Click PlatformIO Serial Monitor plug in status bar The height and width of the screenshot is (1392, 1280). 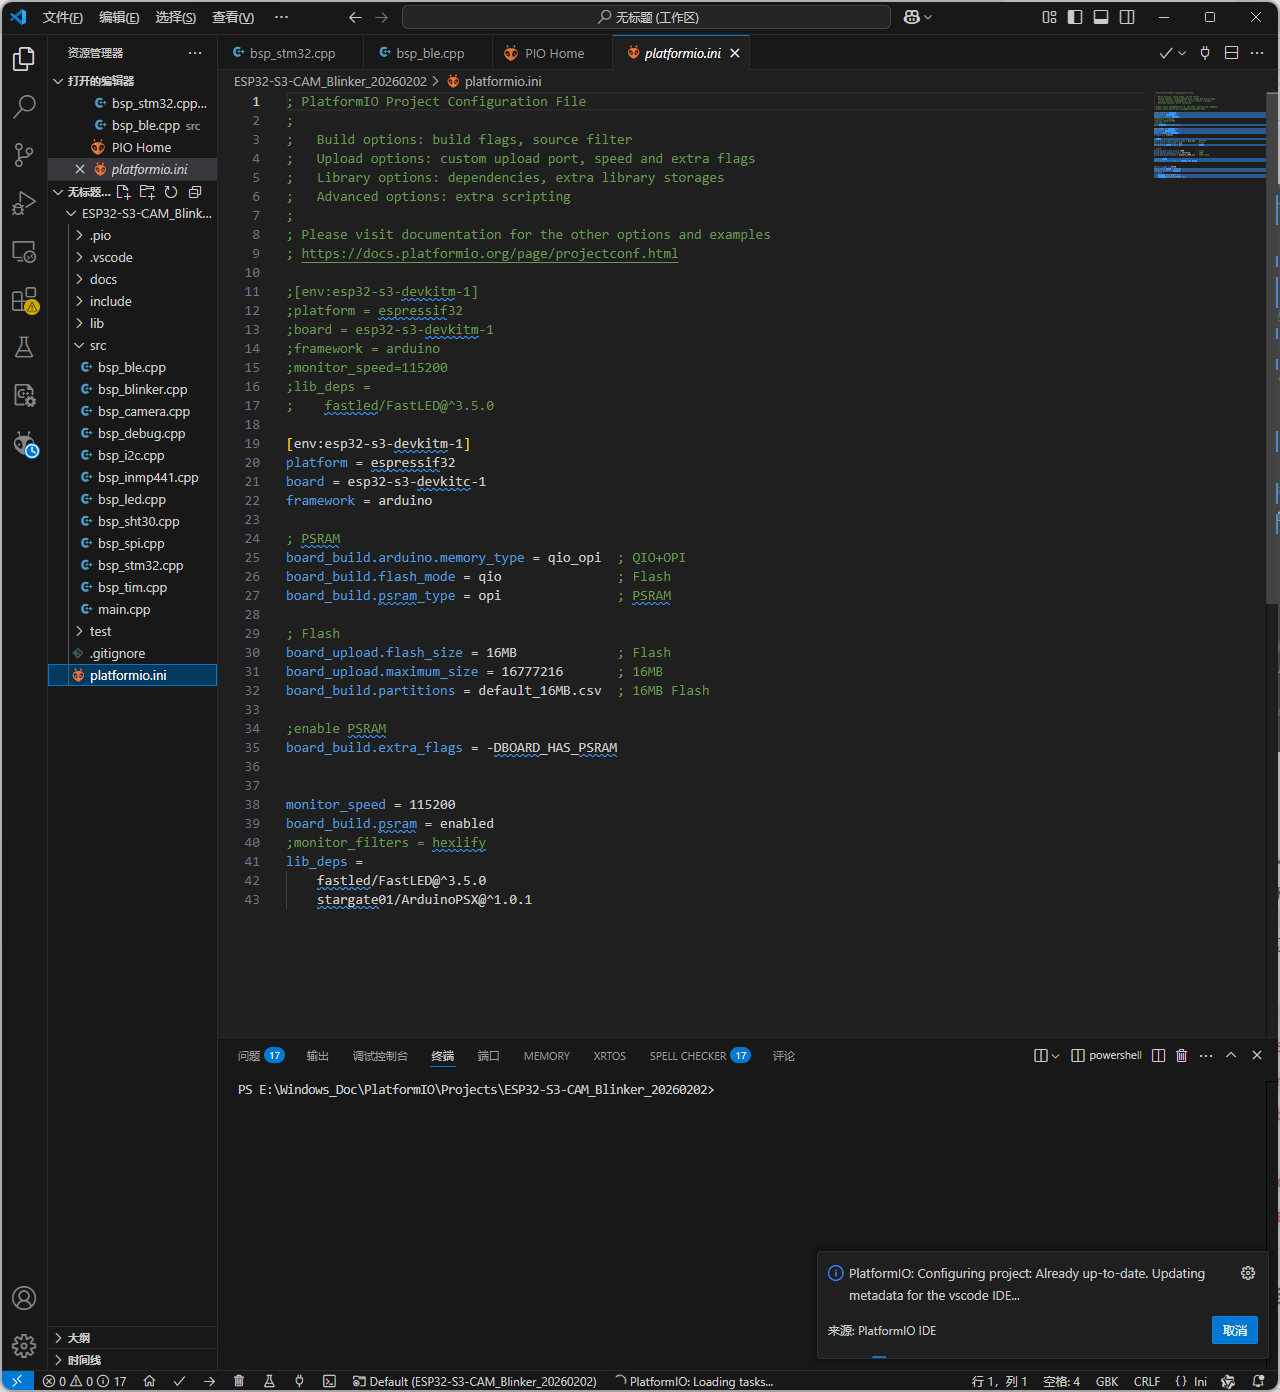click(299, 1381)
